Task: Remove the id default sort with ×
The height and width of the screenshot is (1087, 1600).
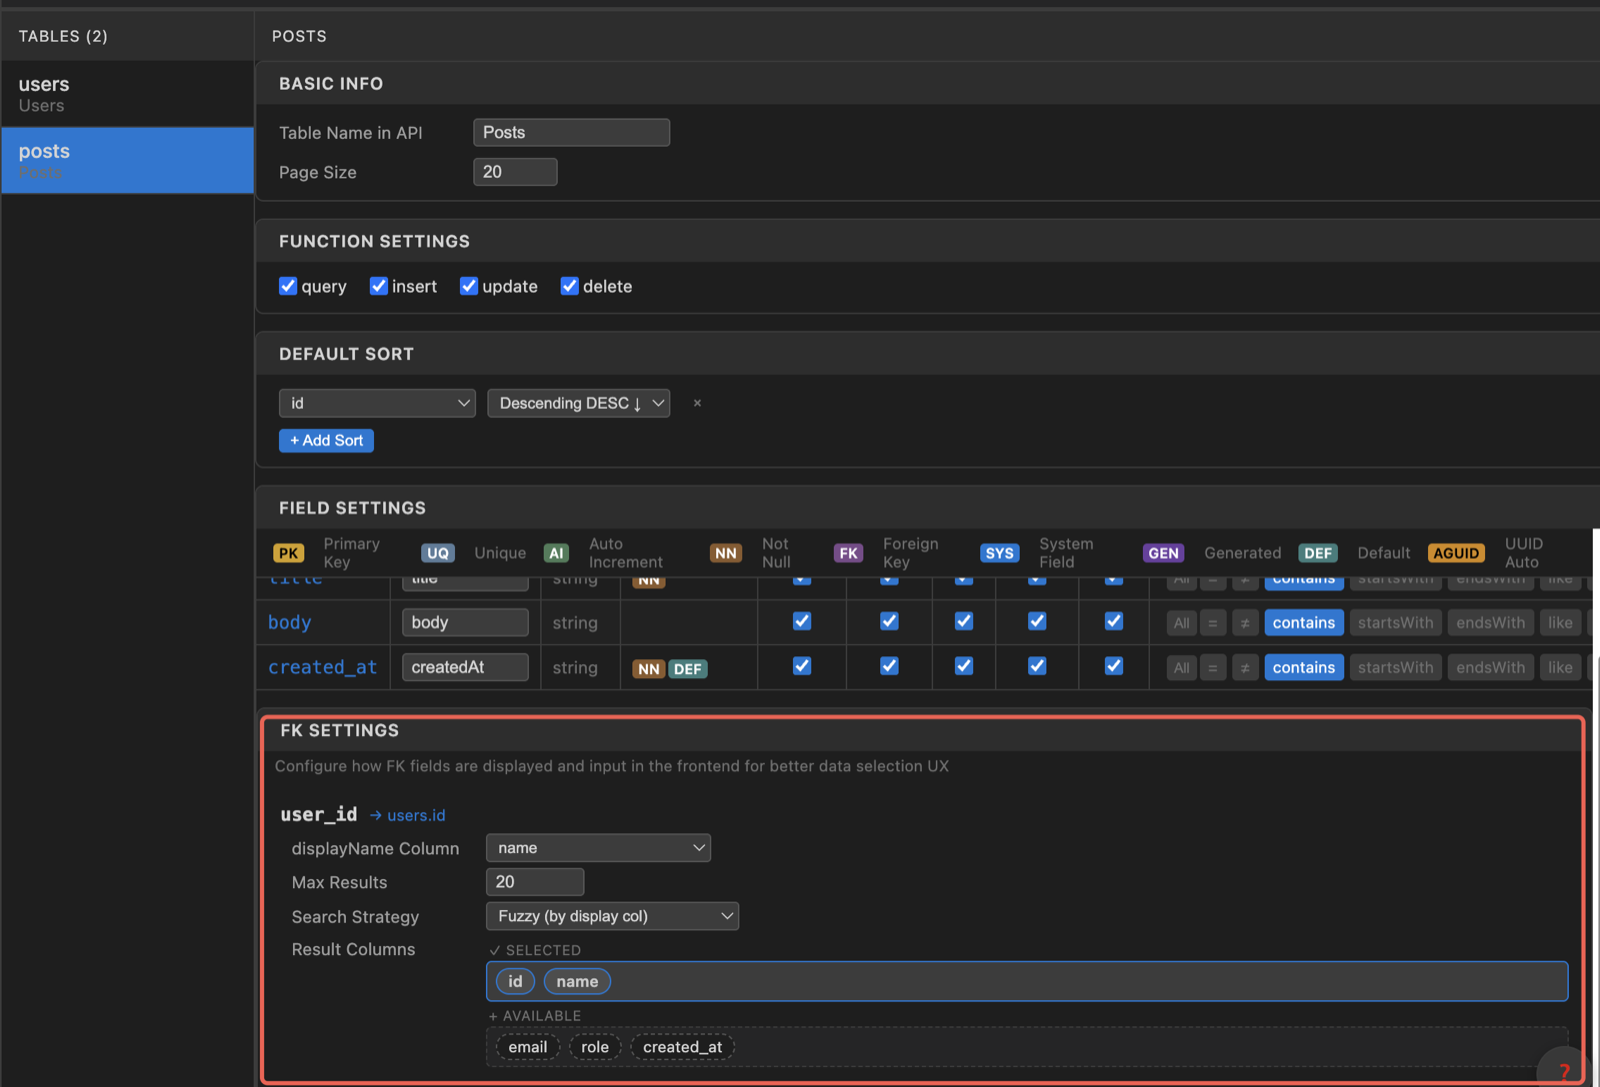Action: [697, 403]
